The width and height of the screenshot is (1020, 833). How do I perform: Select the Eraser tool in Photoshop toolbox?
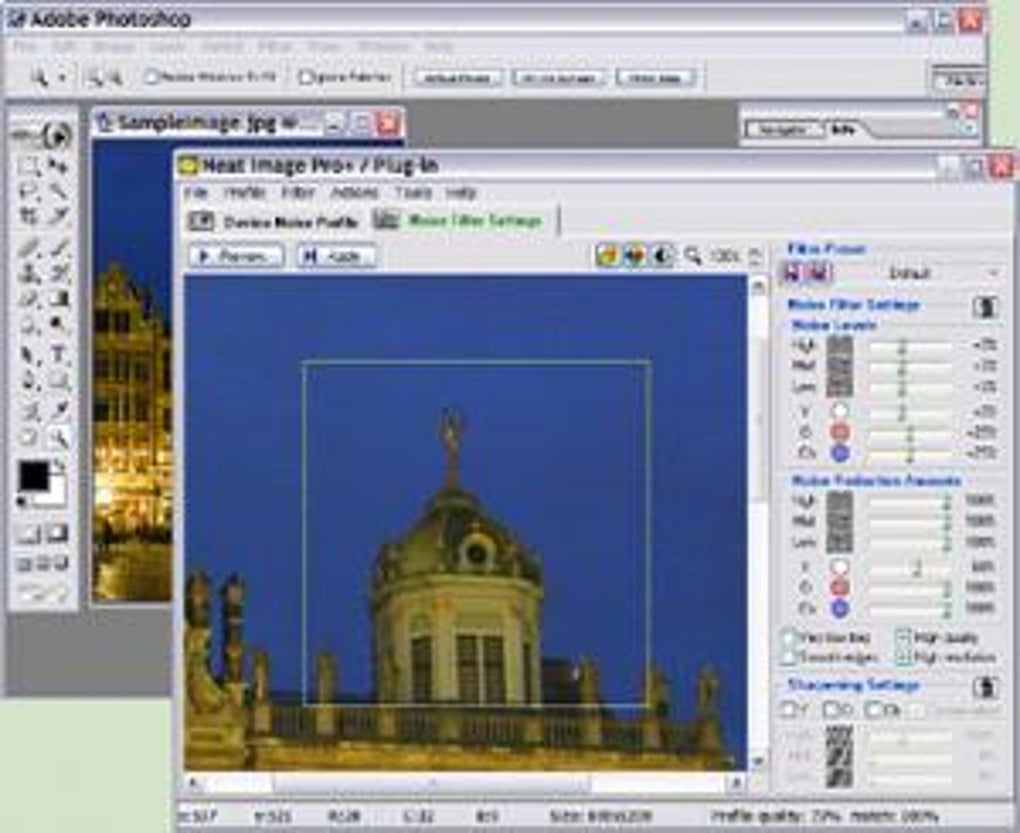29,298
